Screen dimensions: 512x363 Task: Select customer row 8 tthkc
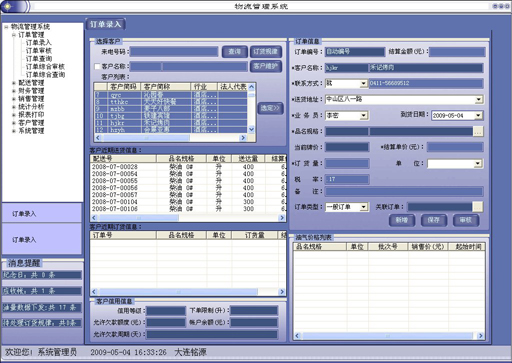tap(171, 102)
